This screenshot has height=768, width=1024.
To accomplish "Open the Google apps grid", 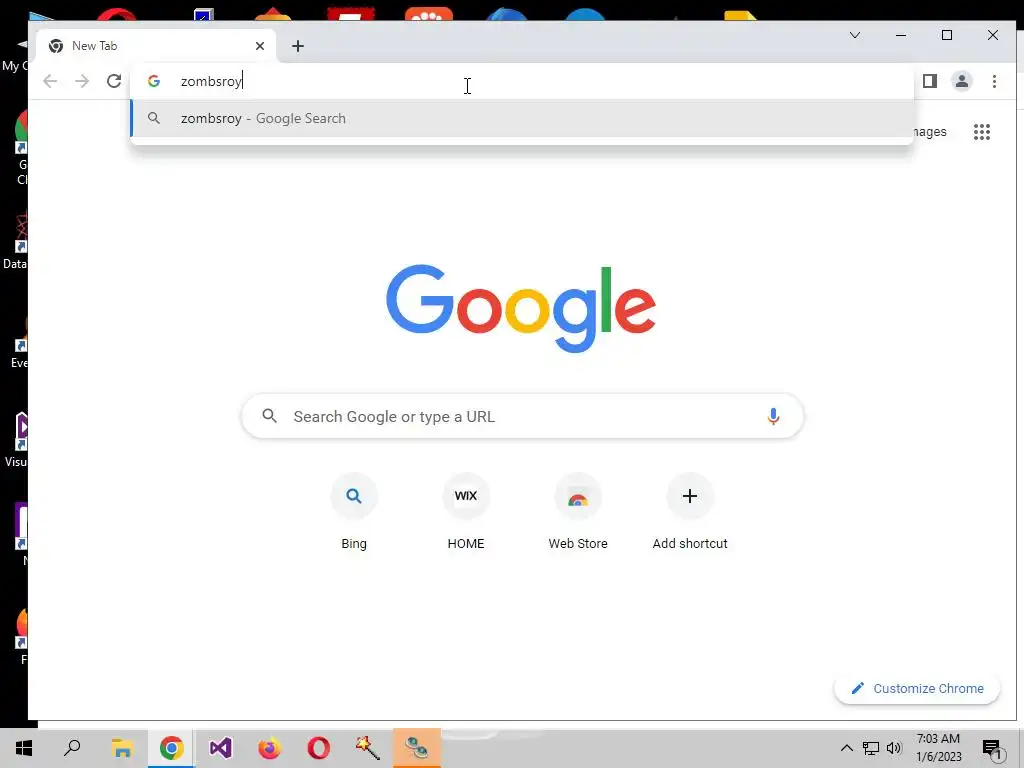I will [982, 132].
